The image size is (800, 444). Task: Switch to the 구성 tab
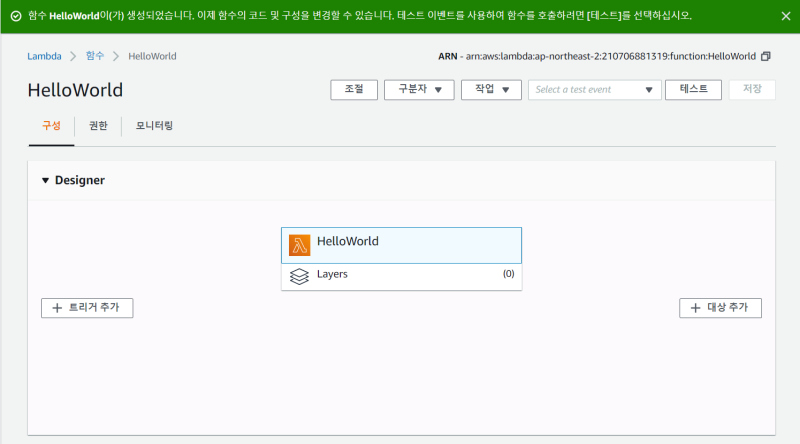pos(52,126)
